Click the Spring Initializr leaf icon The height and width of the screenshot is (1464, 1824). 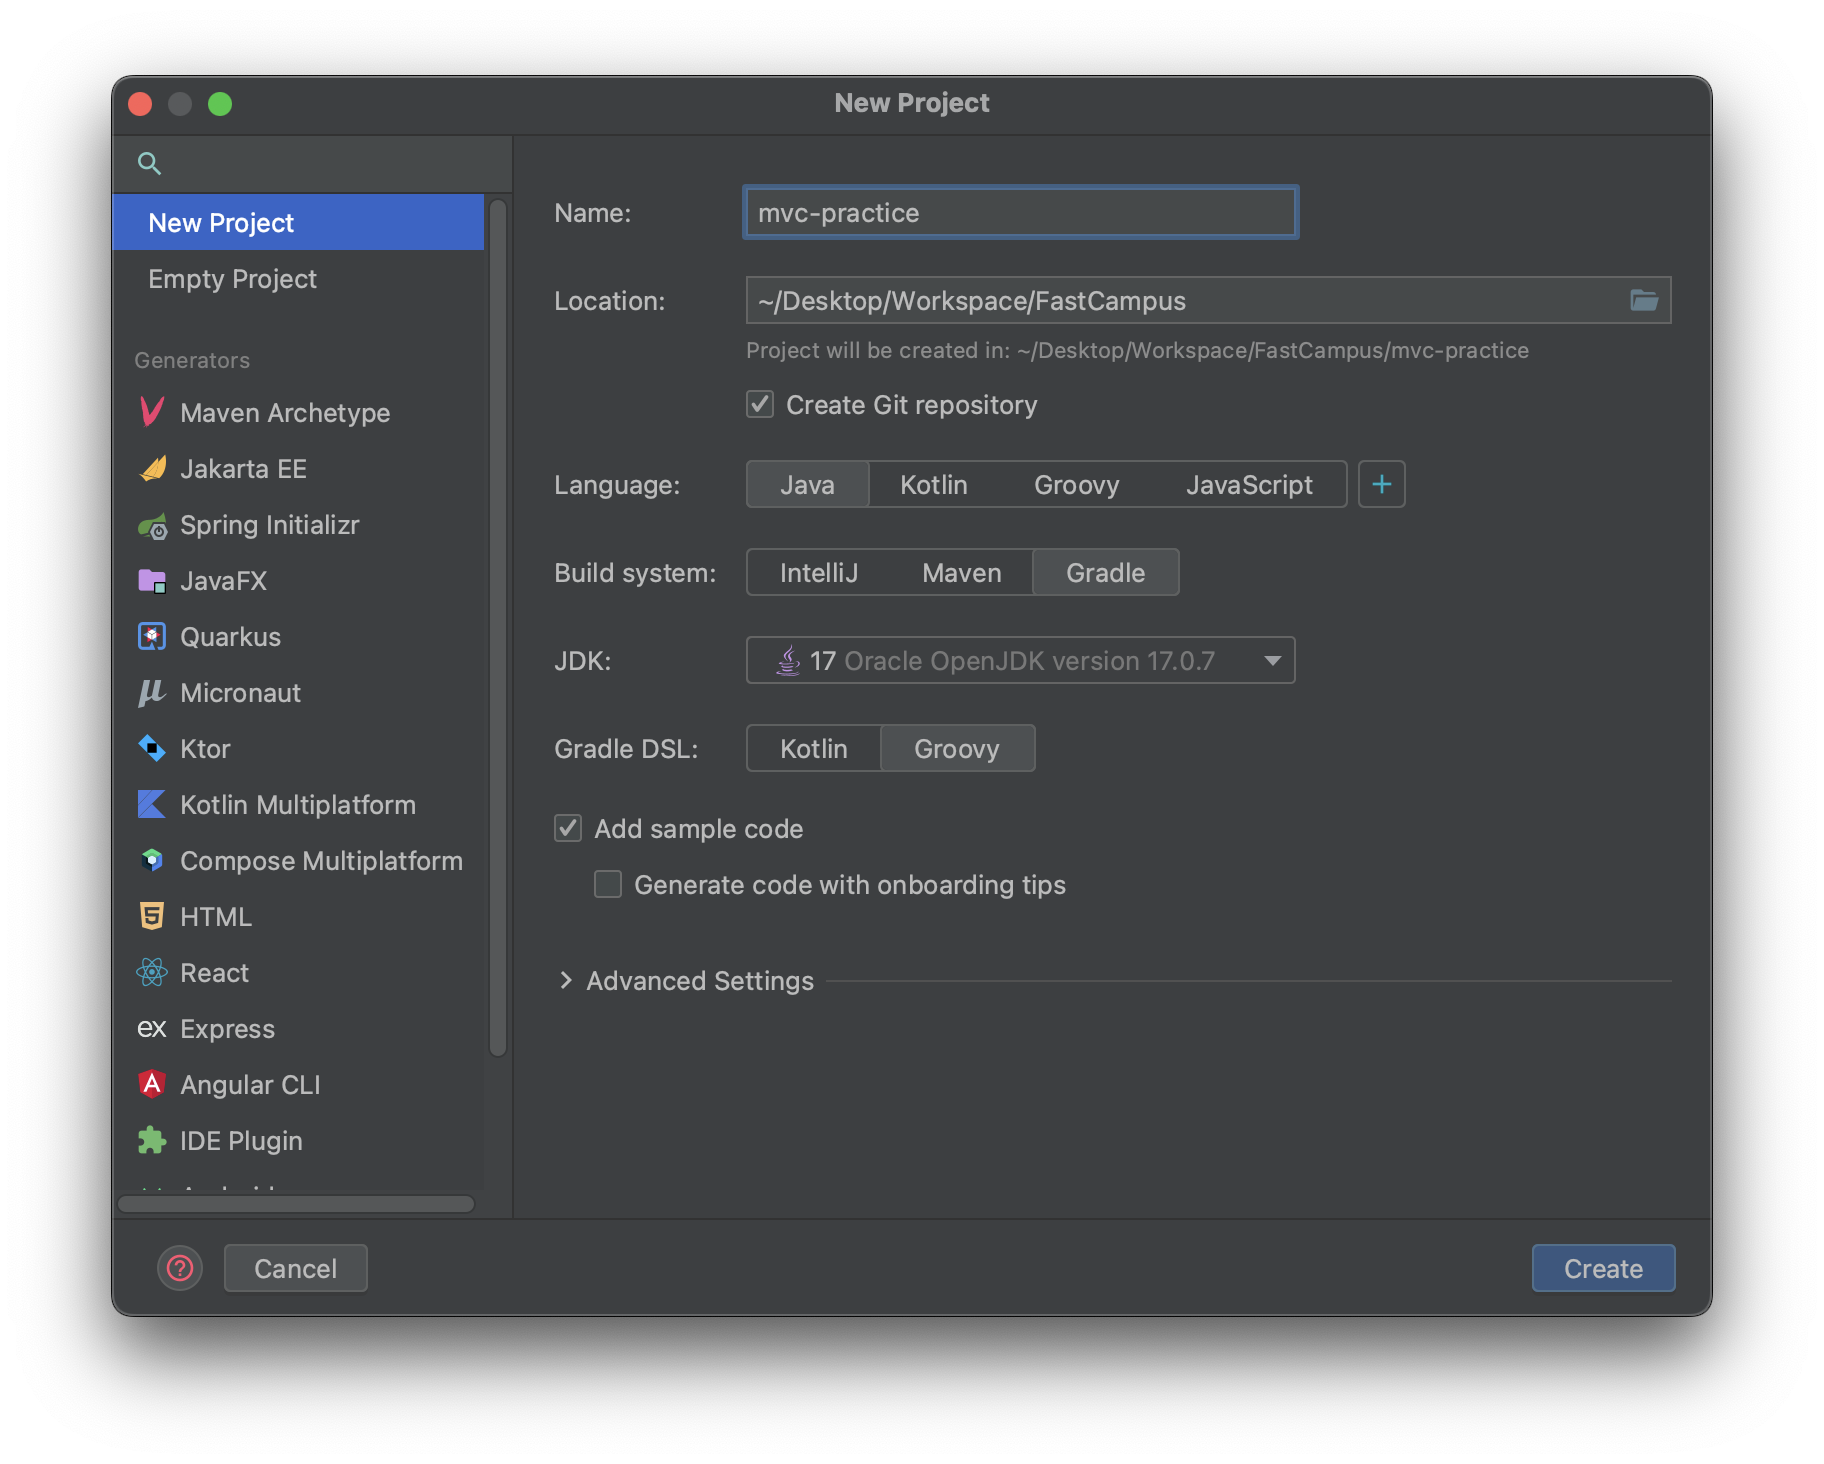pyautogui.click(x=152, y=525)
